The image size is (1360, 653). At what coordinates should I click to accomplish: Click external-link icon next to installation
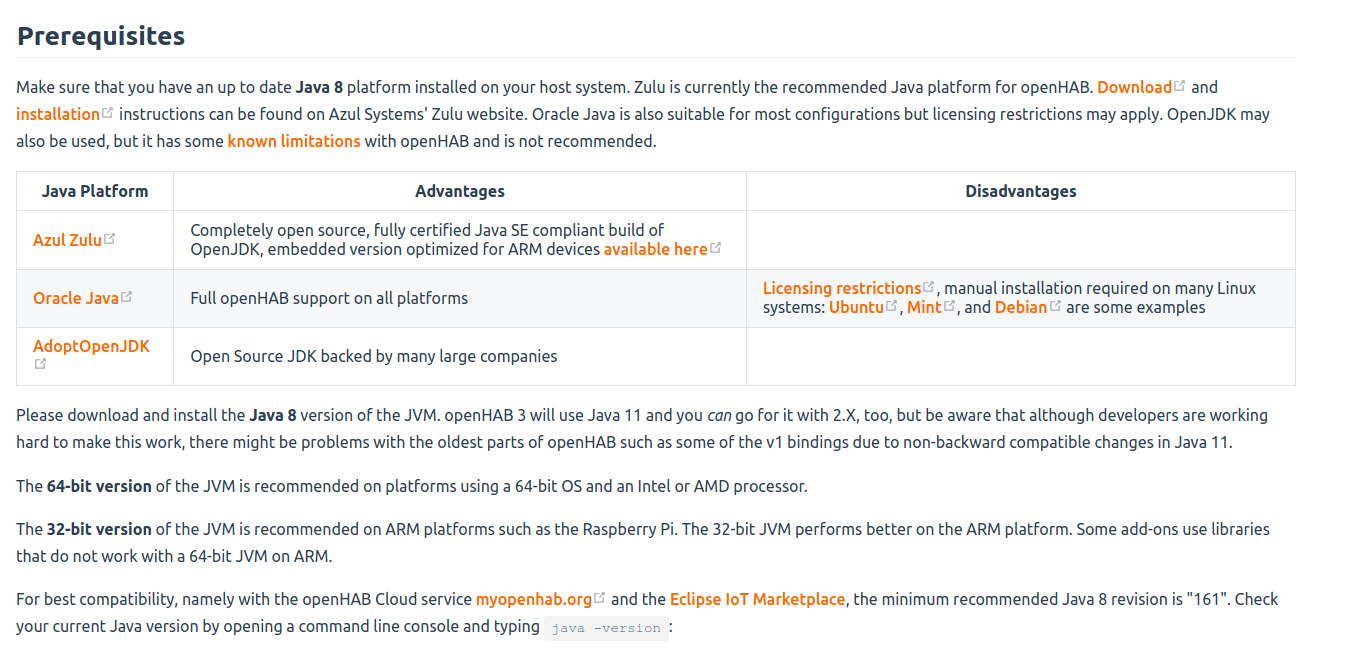click(x=108, y=113)
